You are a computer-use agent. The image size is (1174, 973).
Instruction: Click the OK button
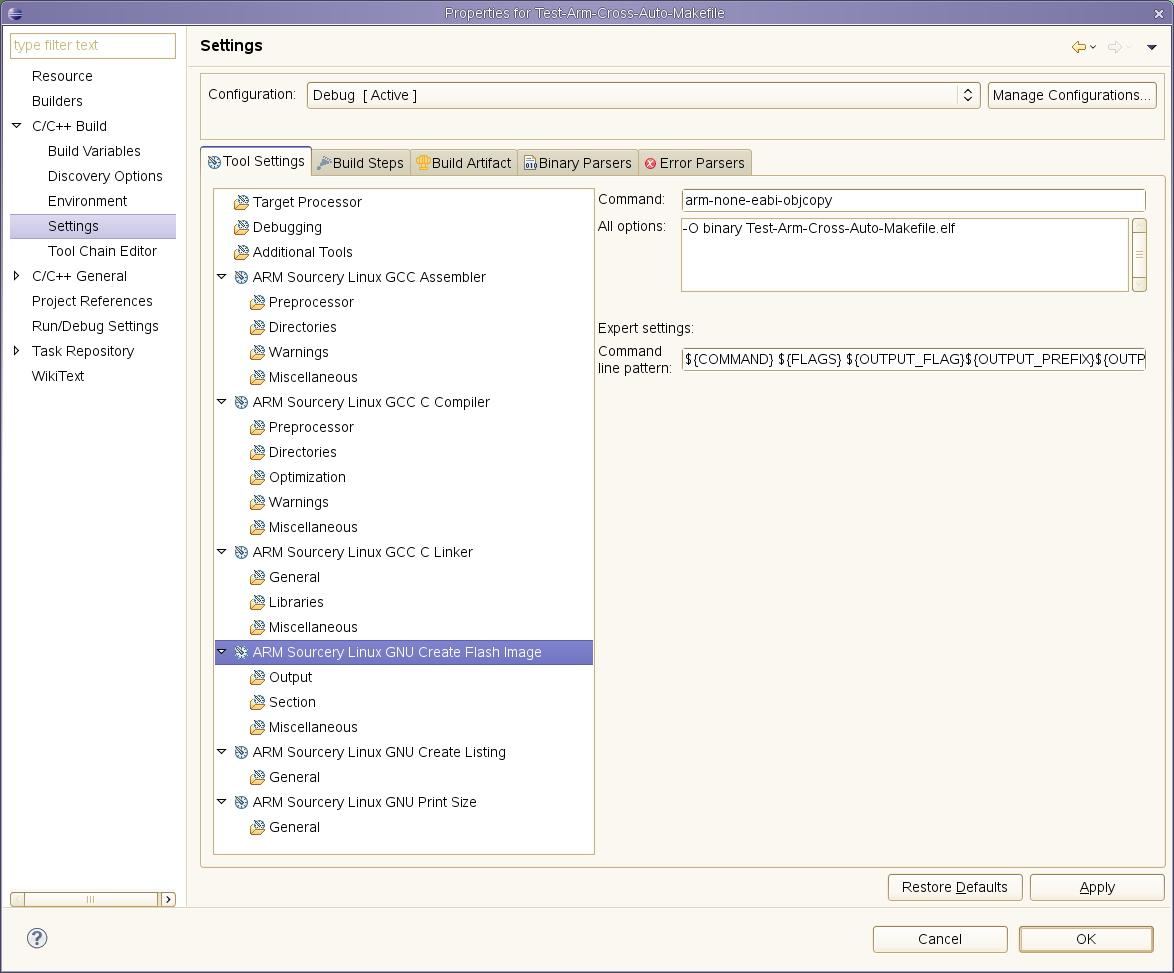[x=1086, y=939]
